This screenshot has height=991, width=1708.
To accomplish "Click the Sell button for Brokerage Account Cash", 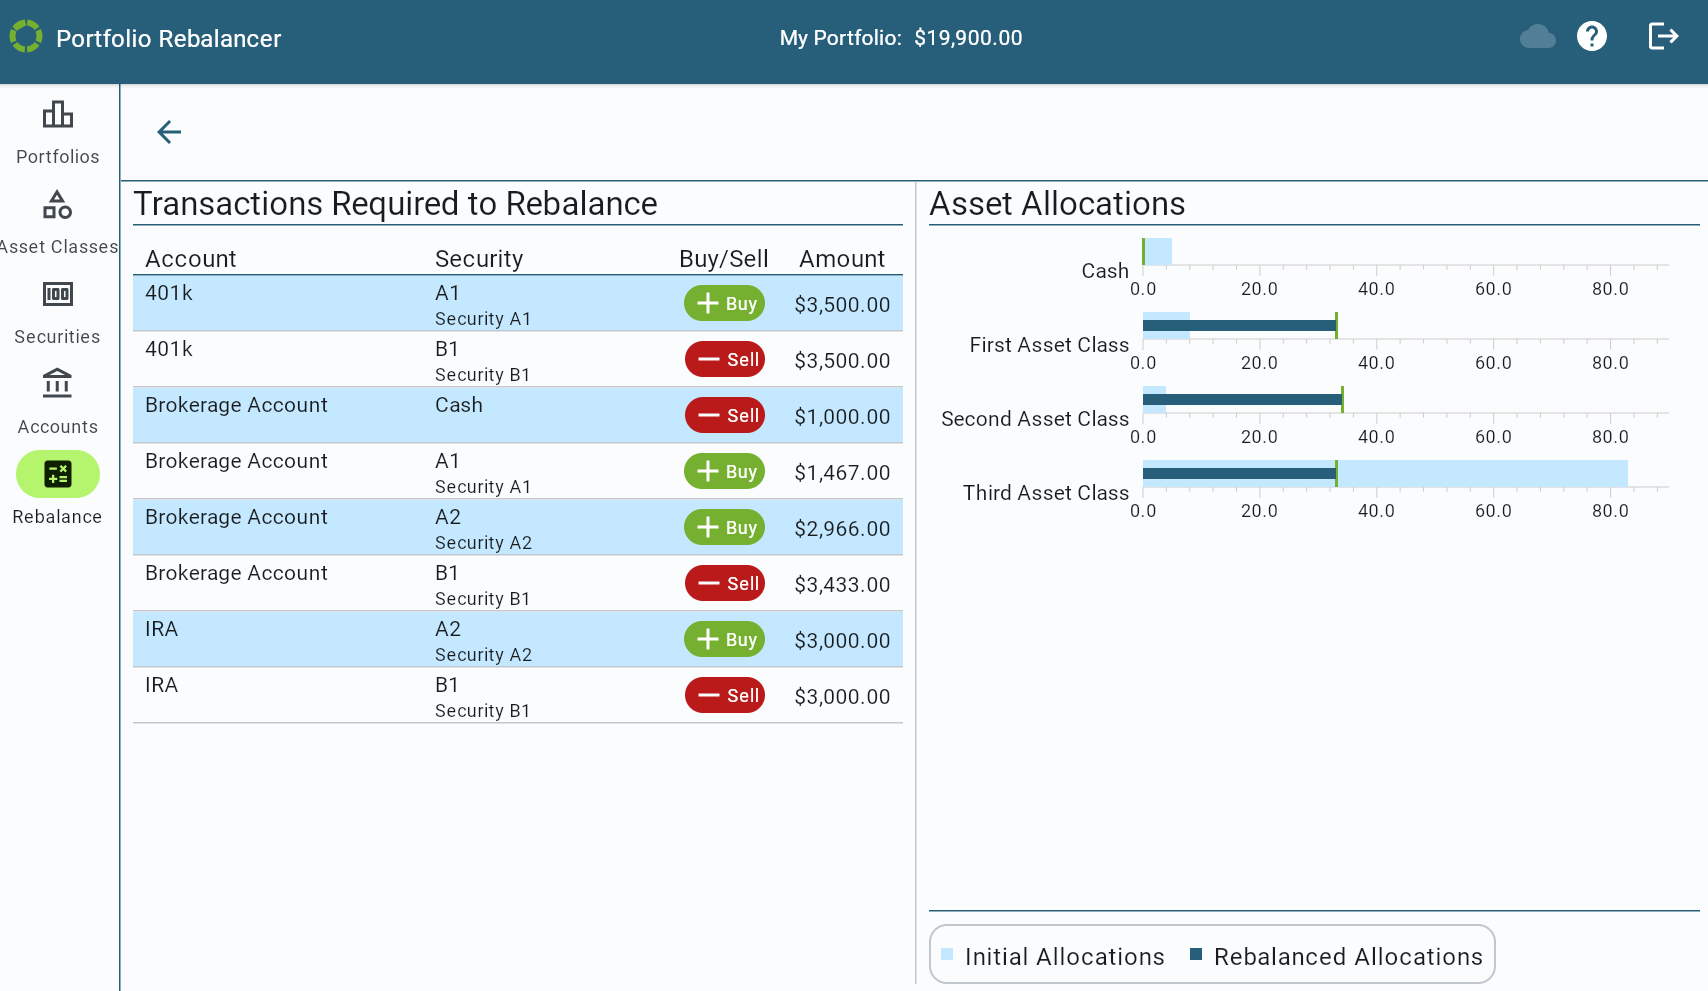I will click(x=723, y=415).
